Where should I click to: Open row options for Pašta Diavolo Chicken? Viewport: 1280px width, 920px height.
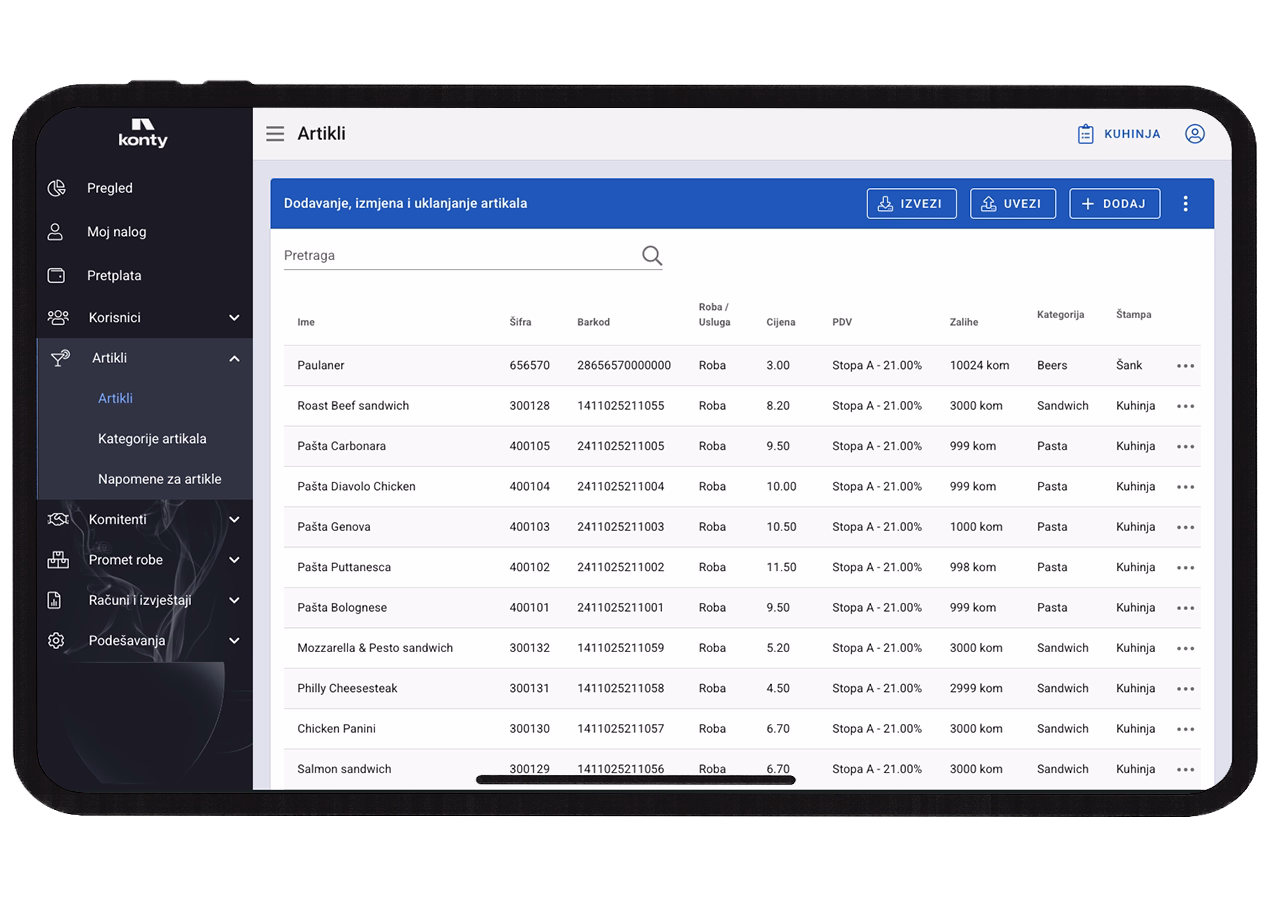pyautogui.click(x=1186, y=487)
